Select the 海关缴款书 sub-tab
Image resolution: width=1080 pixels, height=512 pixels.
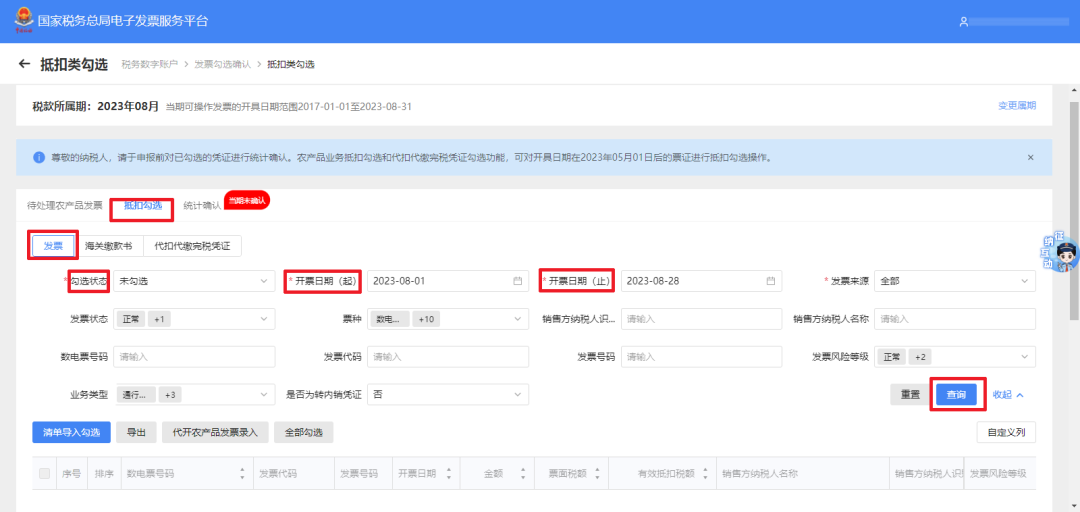(109, 245)
